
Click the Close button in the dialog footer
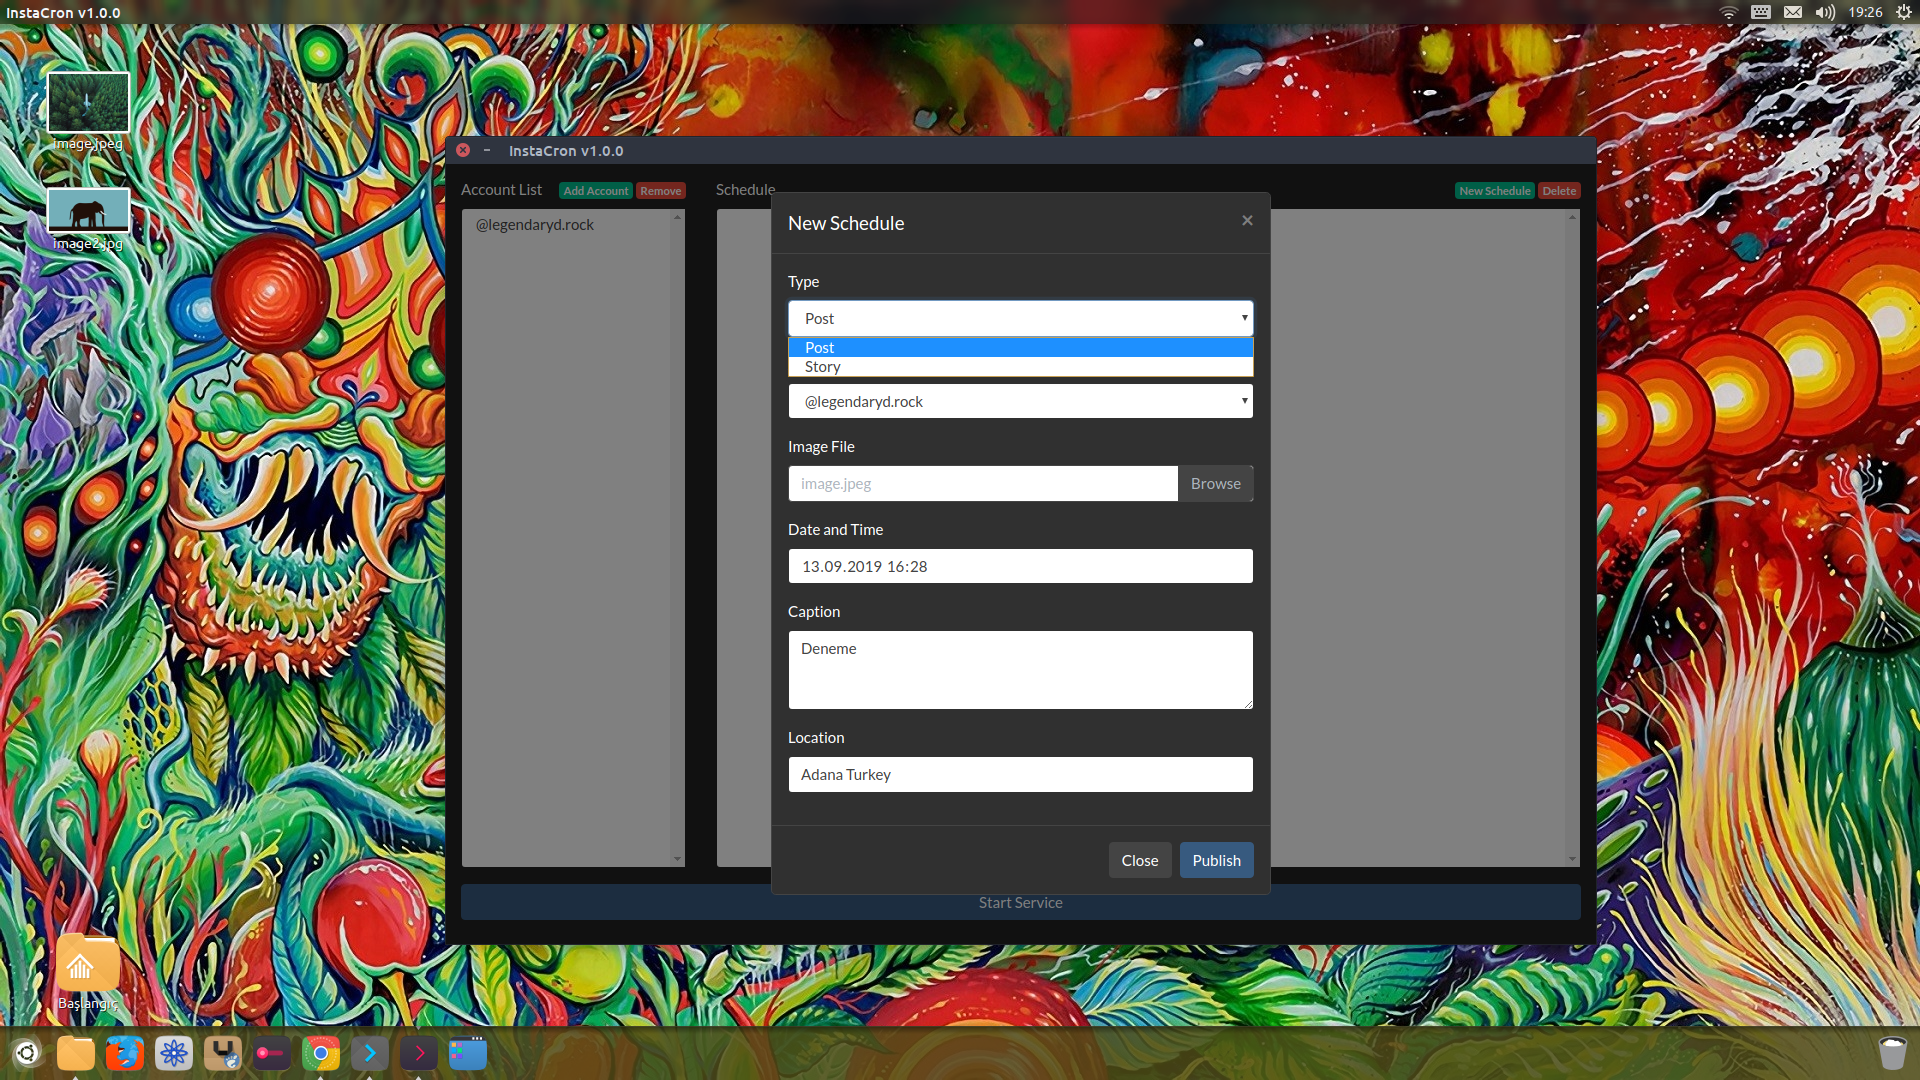[1140, 860]
